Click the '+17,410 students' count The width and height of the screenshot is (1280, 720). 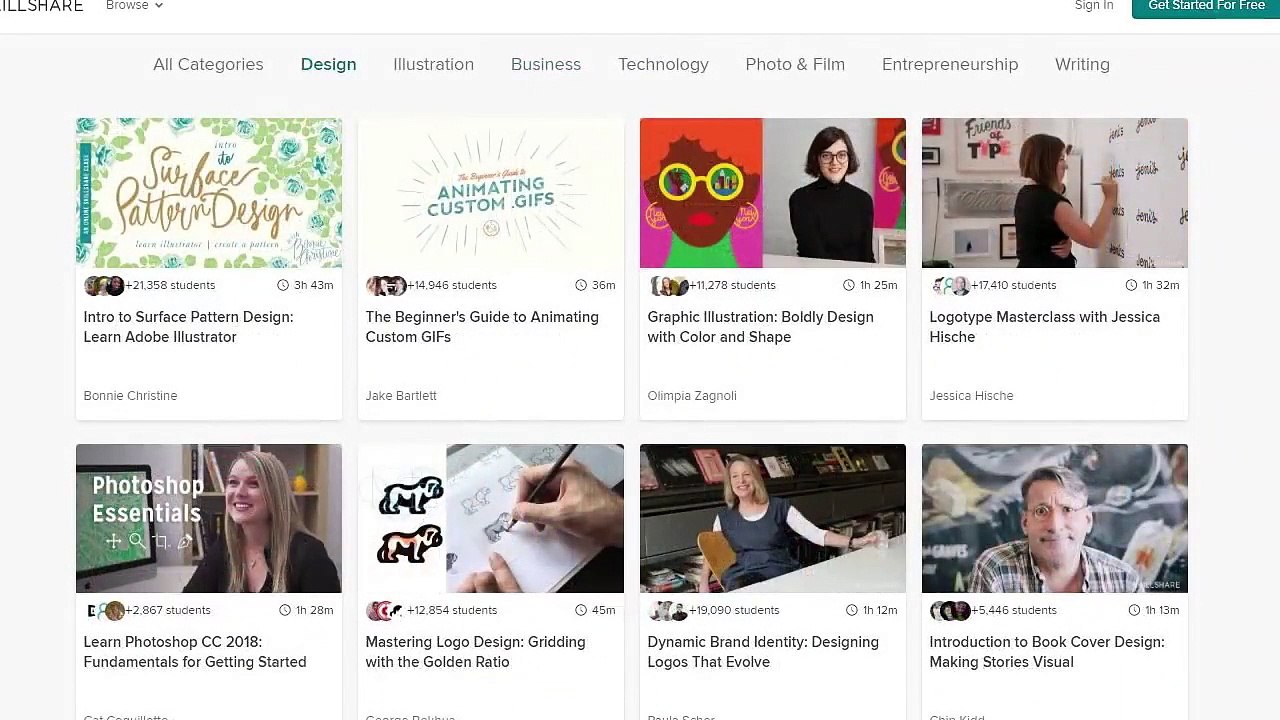point(1014,285)
